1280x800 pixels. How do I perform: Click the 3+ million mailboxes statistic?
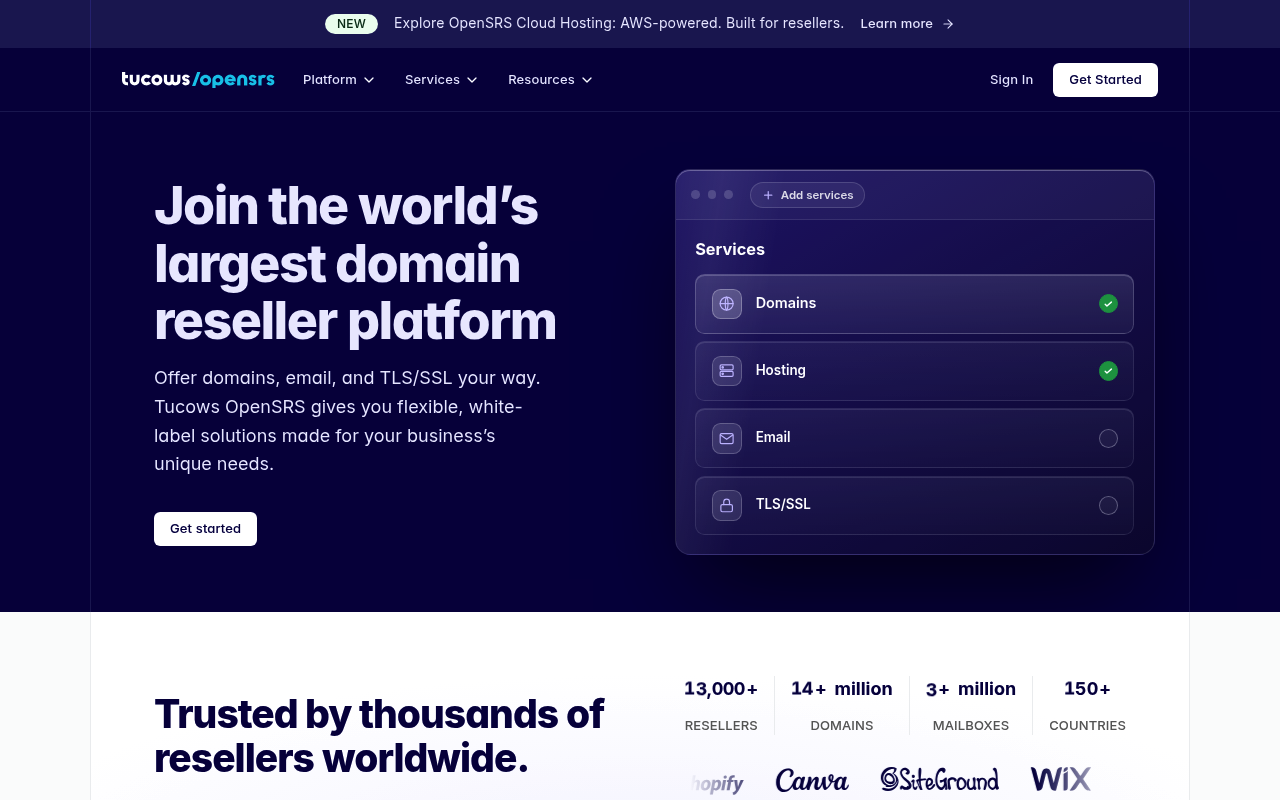pyautogui.click(x=971, y=705)
